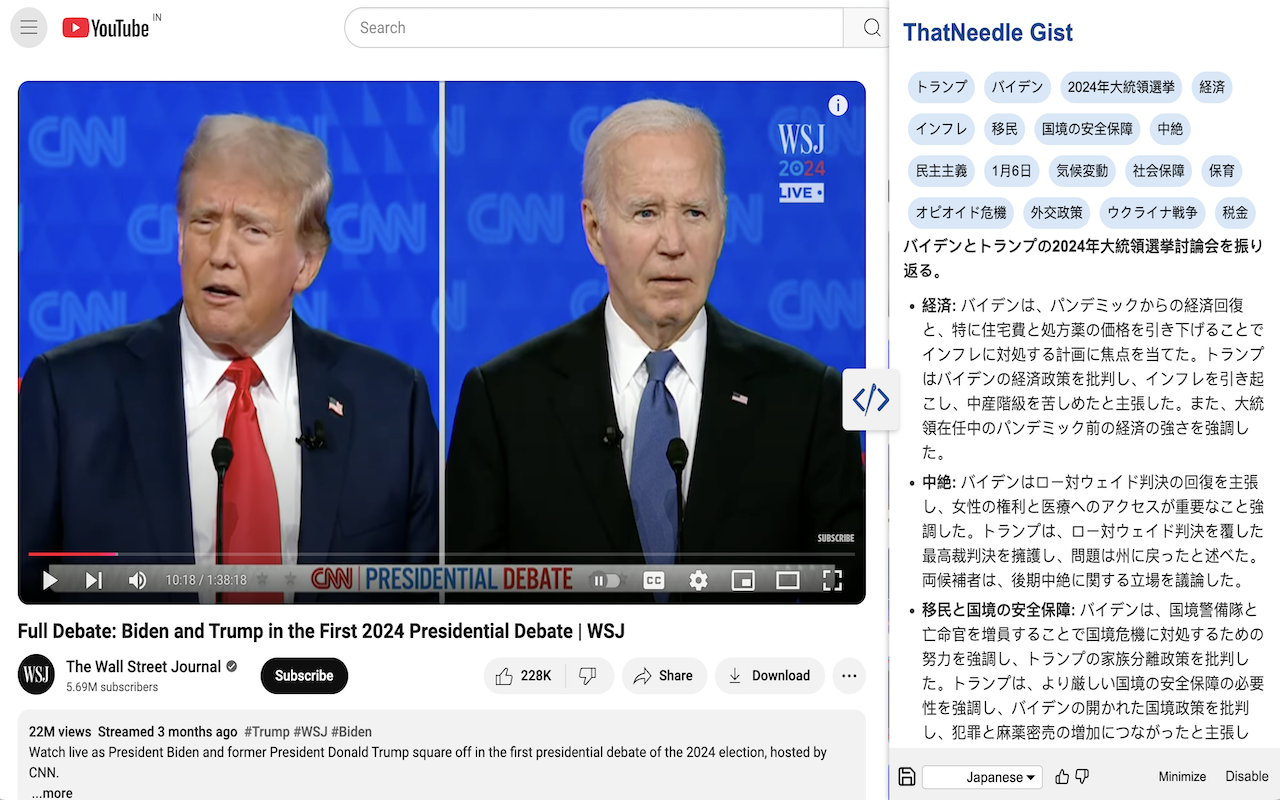The width and height of the screenshot is (1280, 800).
Task: Click the 経済: summary heading
Action: tap(940, 304)
